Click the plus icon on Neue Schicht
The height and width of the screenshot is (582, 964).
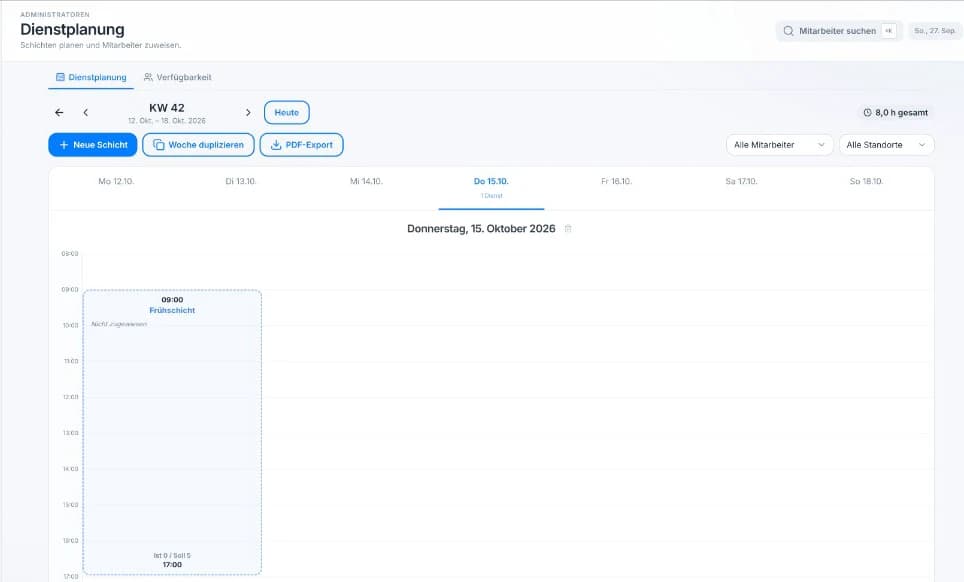pyautogui.click(x=63, y=145)
